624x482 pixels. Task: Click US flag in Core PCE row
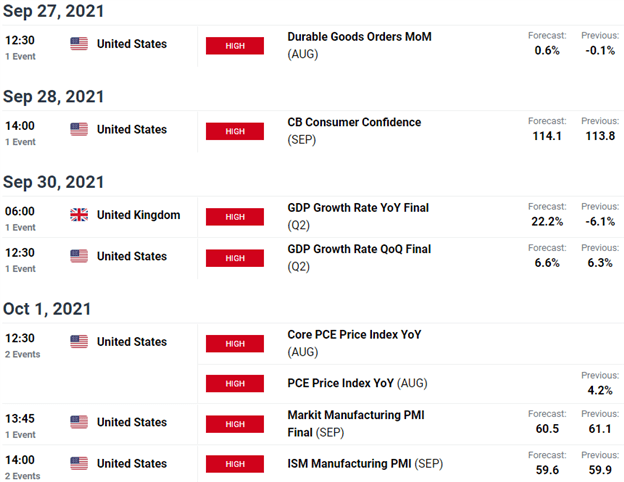pyautogui.click(x=79, y=341)
